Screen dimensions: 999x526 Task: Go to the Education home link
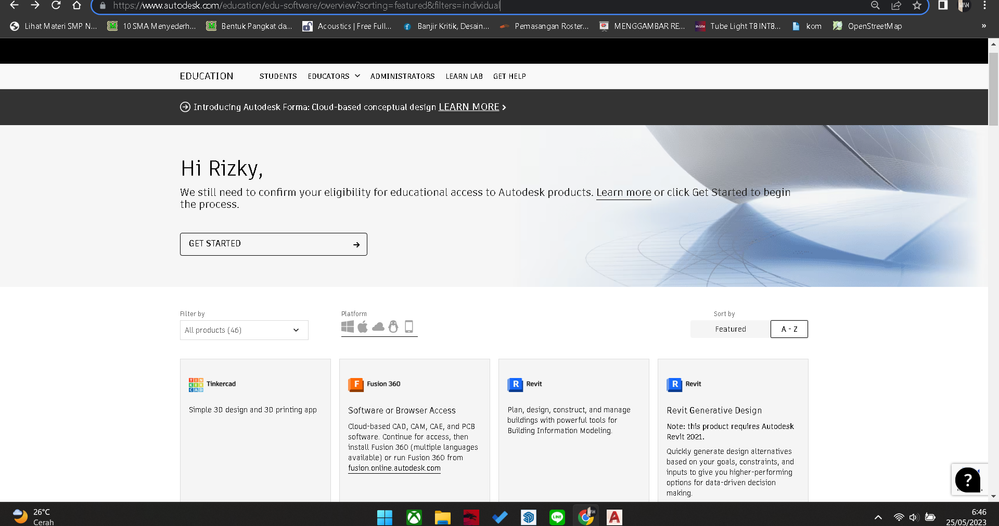coord(206,76)
